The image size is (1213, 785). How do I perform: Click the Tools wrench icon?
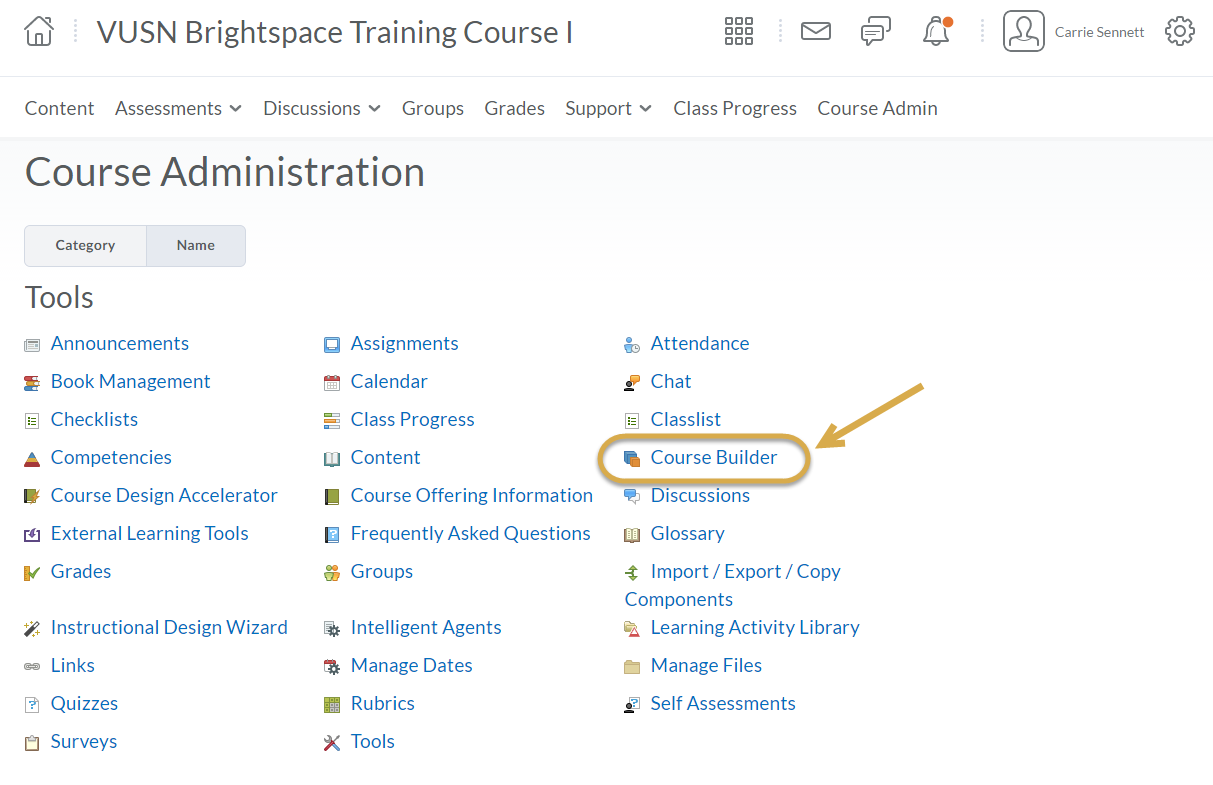point(332,743)
